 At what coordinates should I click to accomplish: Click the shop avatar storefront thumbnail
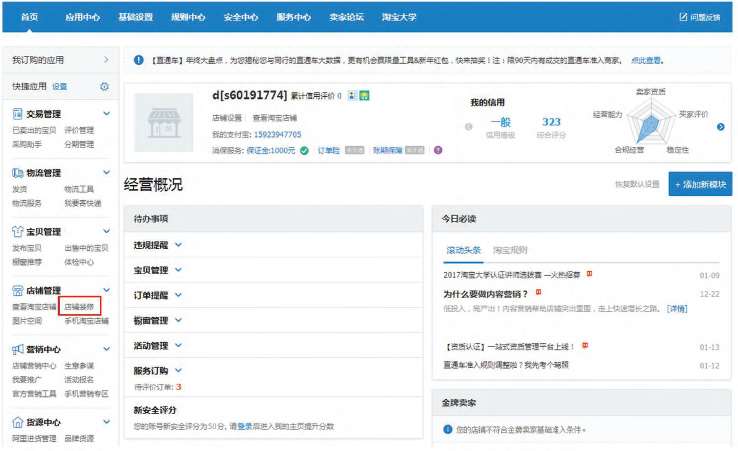169,122
